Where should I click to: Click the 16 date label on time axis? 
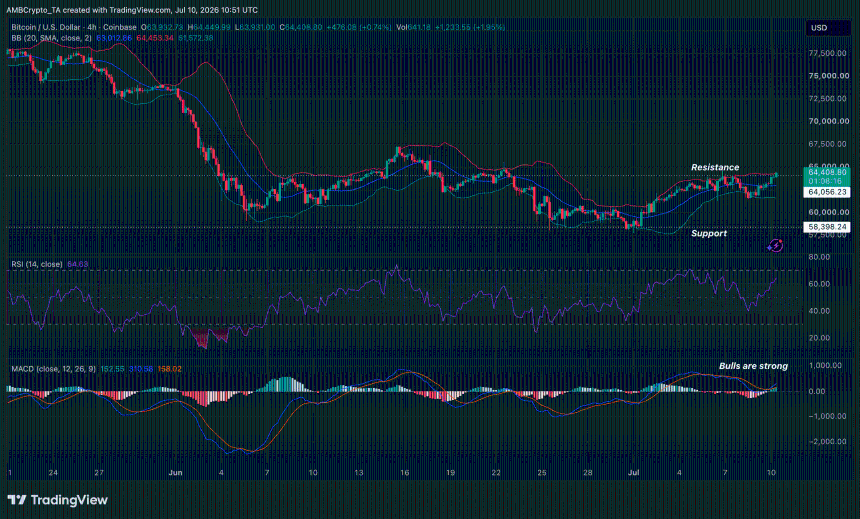click(x=404, y=472)
